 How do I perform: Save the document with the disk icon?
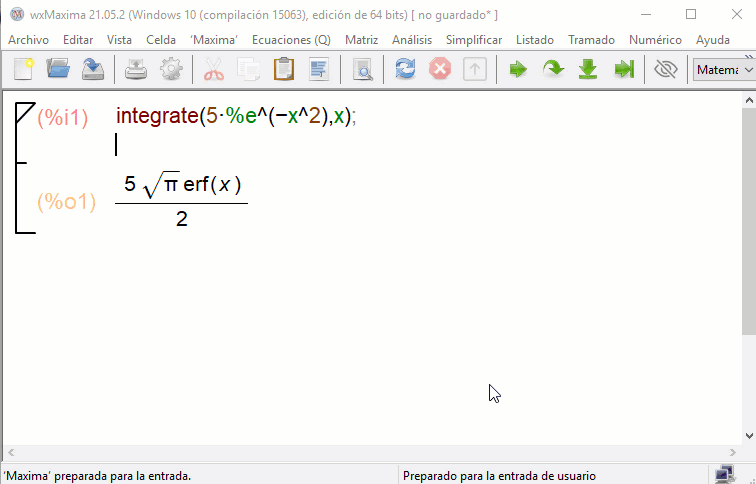pyautogui.click(x=93, y=69)
